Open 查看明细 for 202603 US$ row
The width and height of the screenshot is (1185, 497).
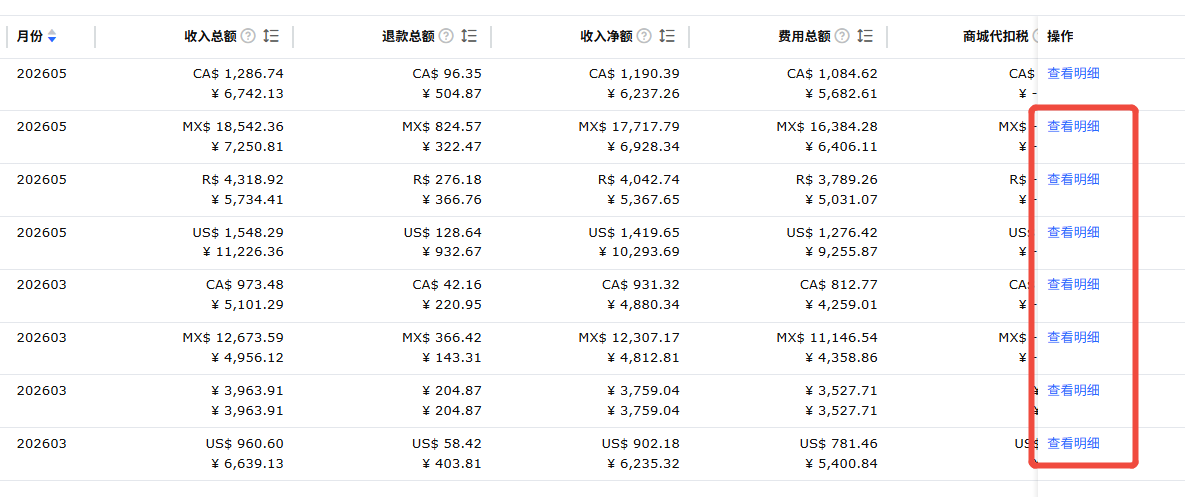point(1073,443)
